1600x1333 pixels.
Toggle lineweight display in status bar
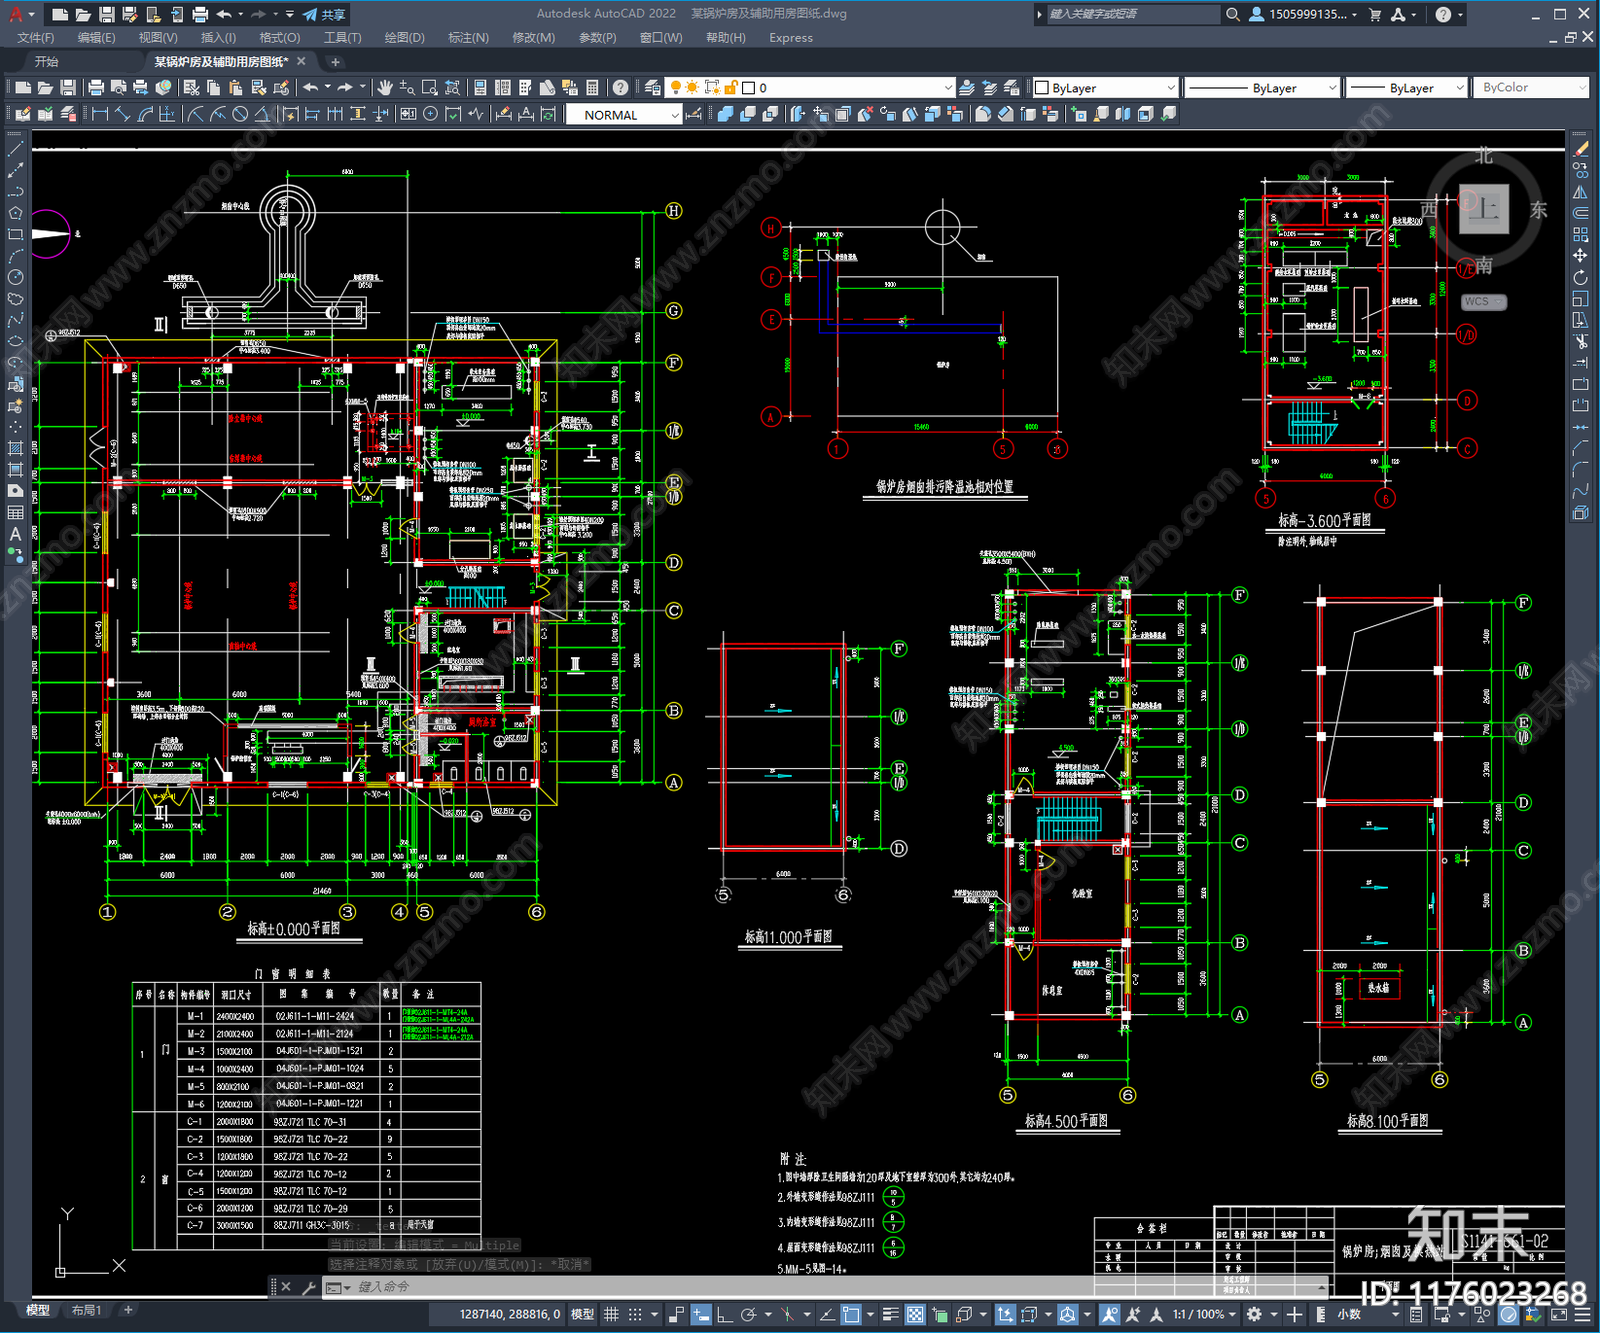point(890,1314)
